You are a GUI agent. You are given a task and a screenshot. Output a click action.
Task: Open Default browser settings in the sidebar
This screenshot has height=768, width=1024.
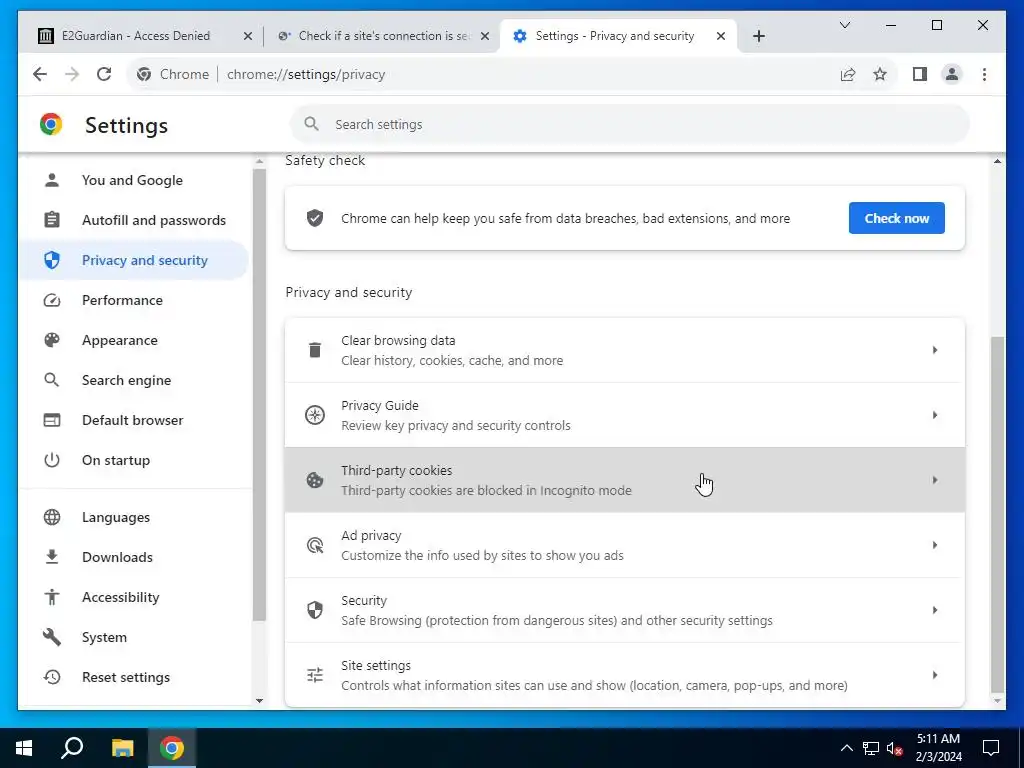tap(133, 420)
